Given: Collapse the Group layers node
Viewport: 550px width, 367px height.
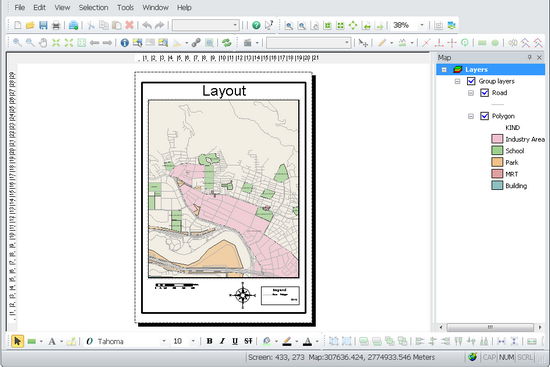Looking at the screenshot, I should pos(457,81).
